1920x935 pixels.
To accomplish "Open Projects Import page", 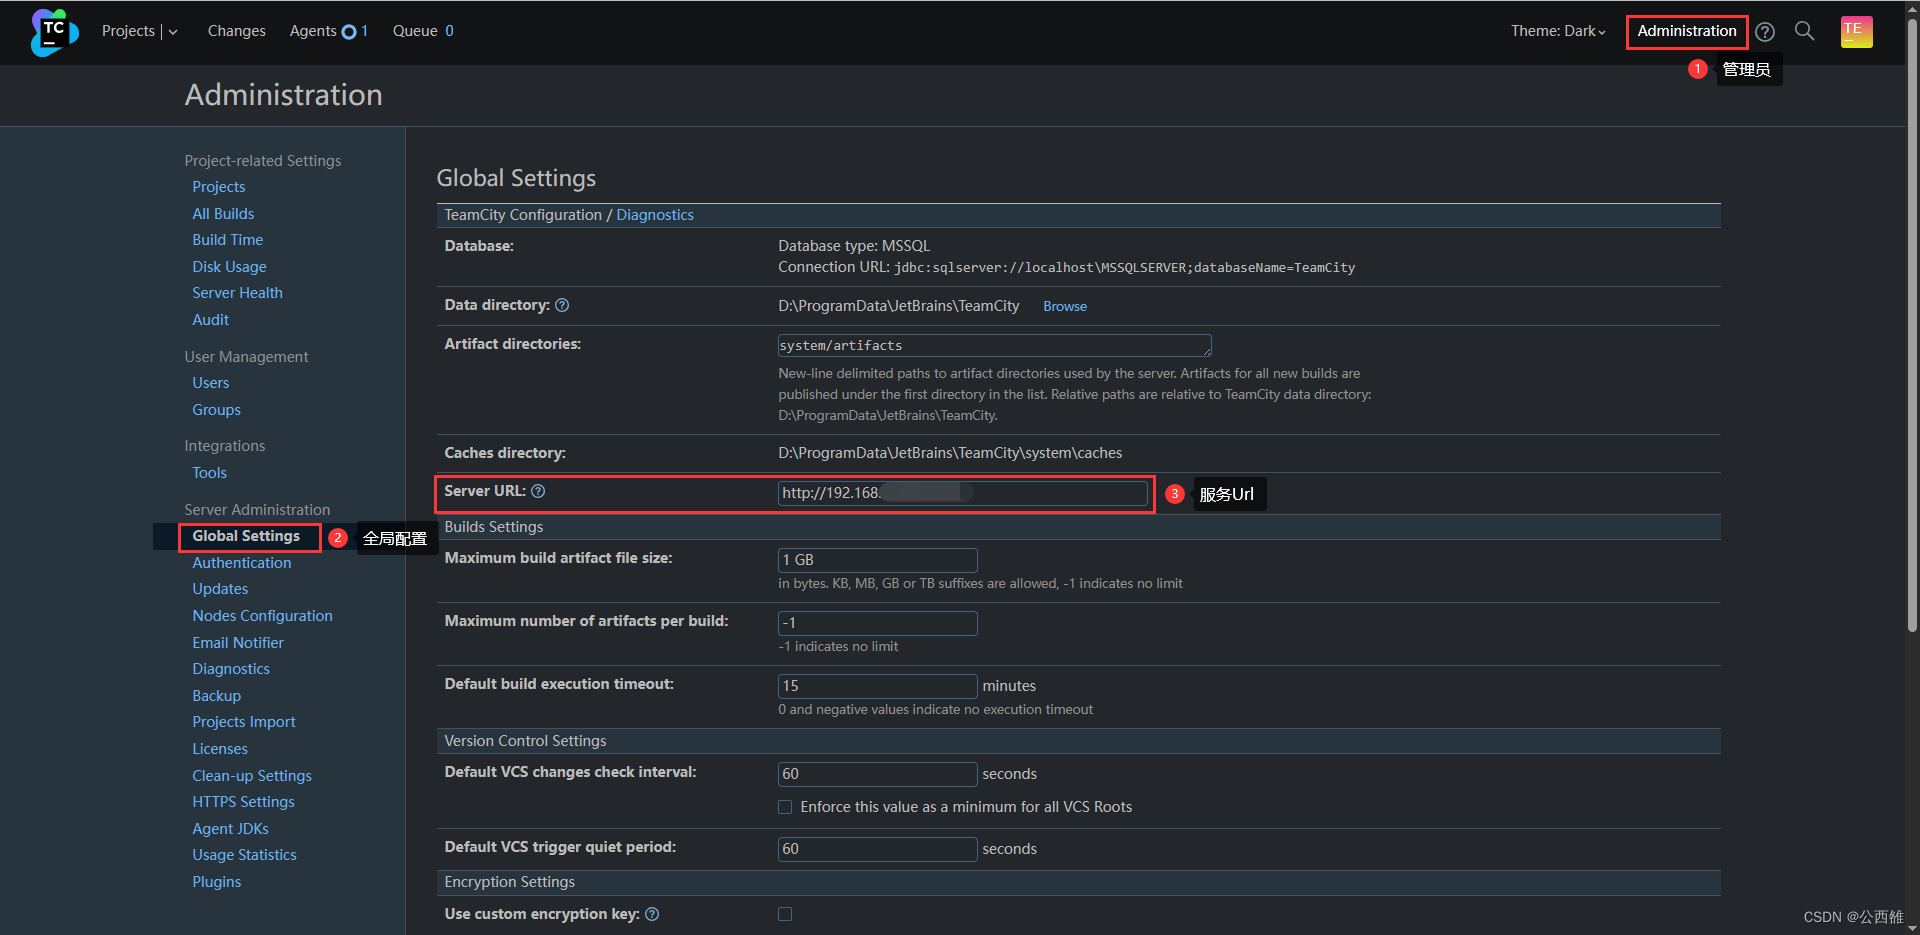I will click(244, 722).
